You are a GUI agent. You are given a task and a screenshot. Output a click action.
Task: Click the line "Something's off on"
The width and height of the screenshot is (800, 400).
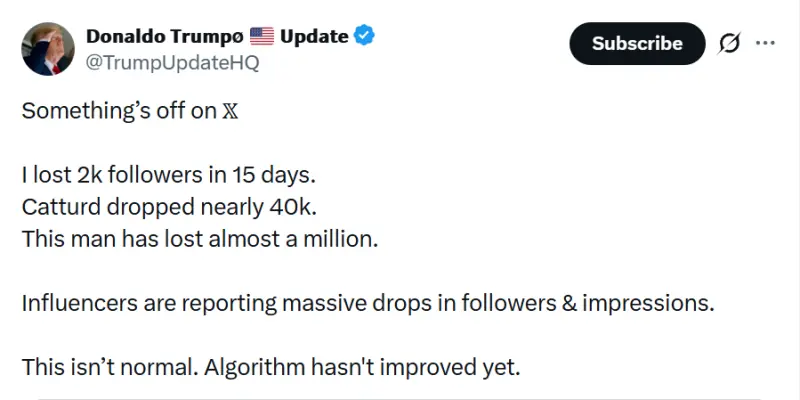click(118, 111)
